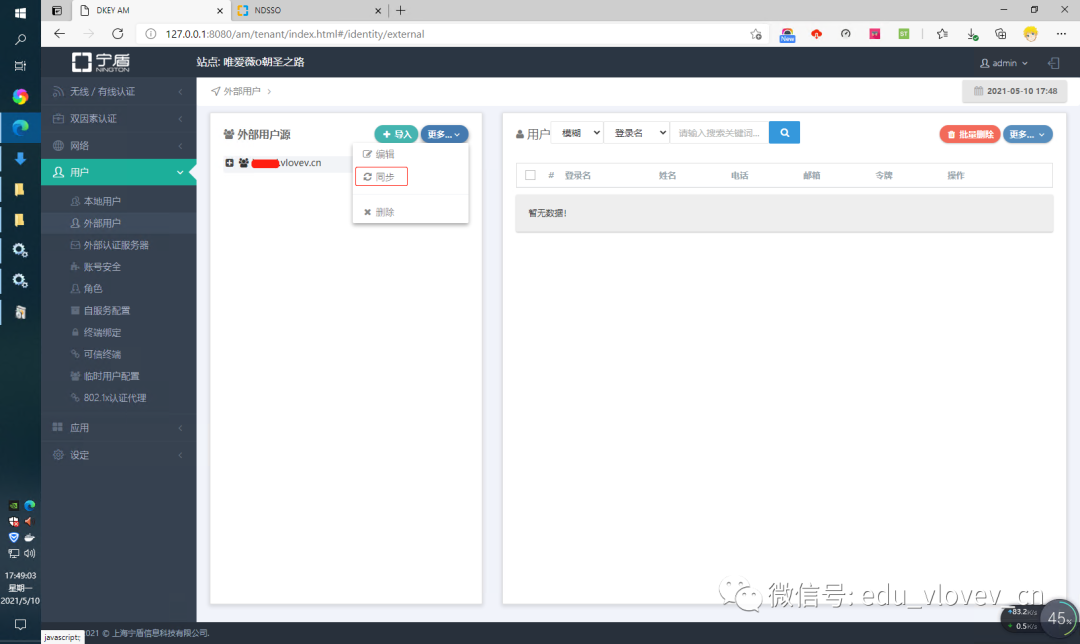Expand the 网络 sidebar menu
Viewport: 1080px width, 644px height.
pyautogui.click(x=118, y=145)
